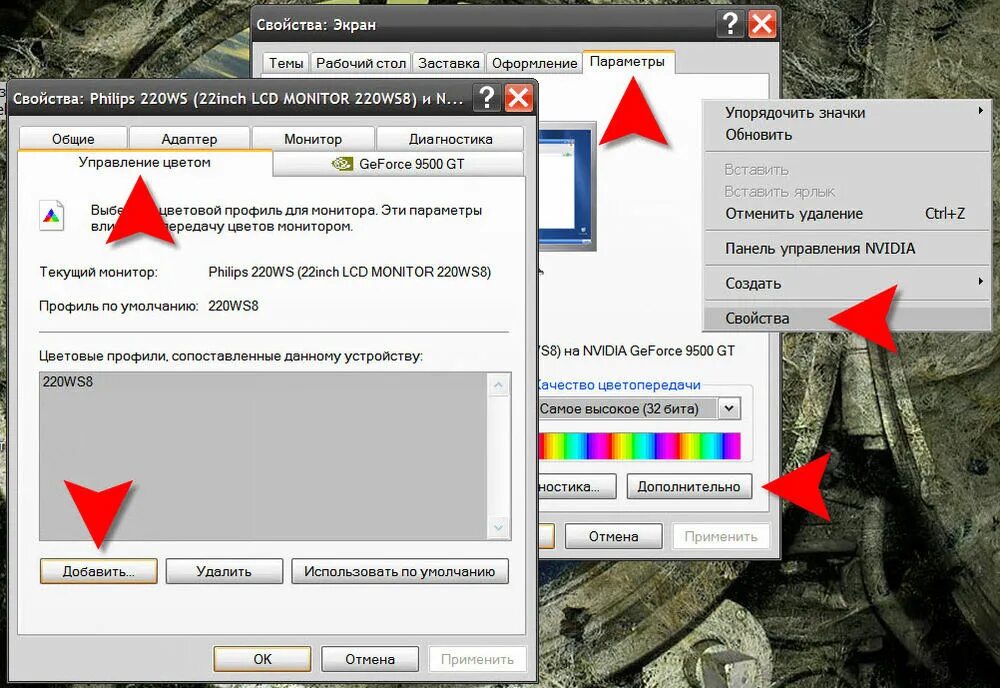
Task: Click Отмена in Philips properties dialog
Action: pyautogui.click(x=370, y=659)
